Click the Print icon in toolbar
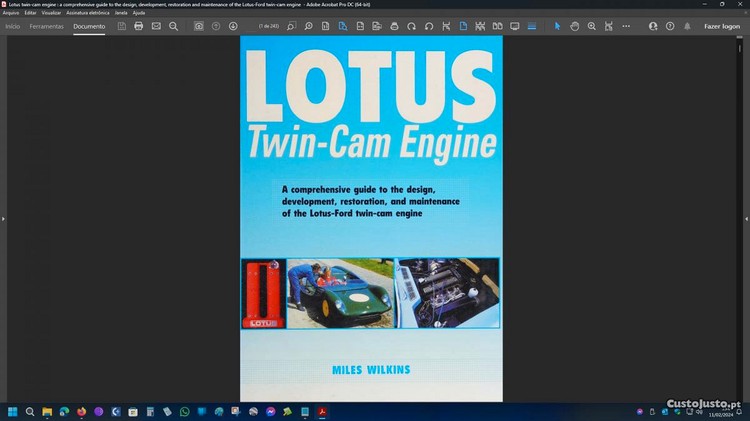This screenshot has height=421, width=750. pyautogui.click(x=139, y=26)
